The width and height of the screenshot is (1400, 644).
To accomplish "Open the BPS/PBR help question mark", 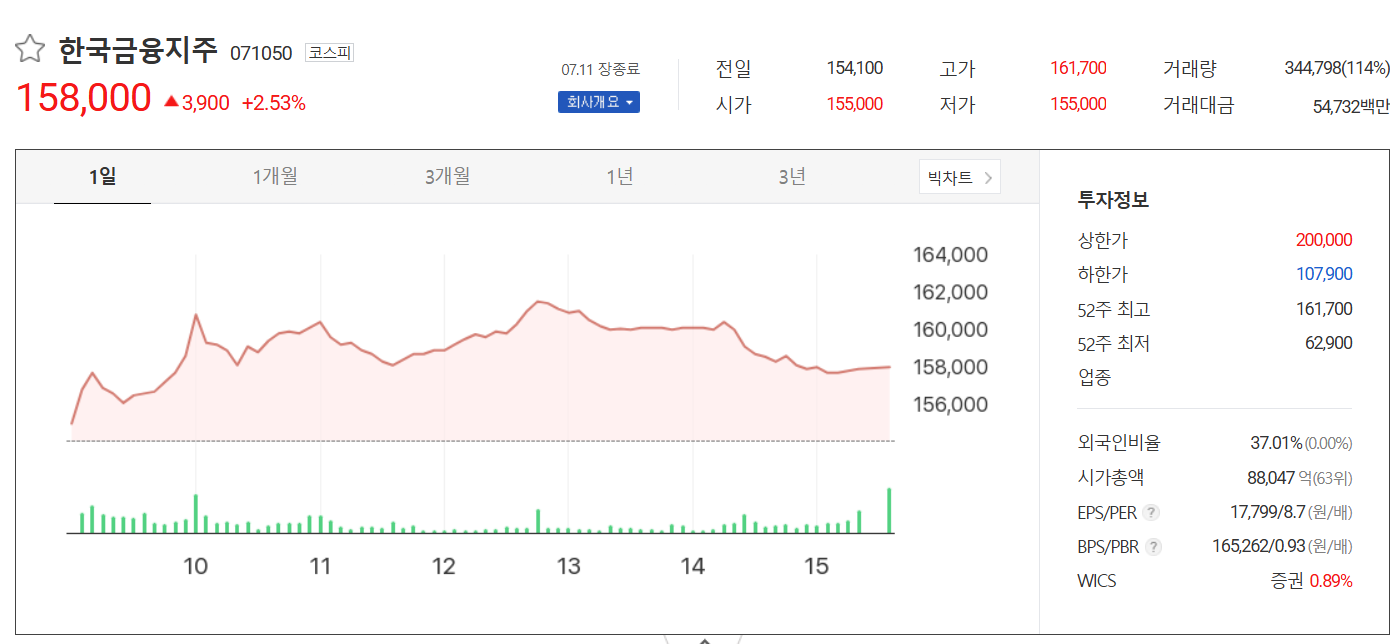I will (1154, 547).
